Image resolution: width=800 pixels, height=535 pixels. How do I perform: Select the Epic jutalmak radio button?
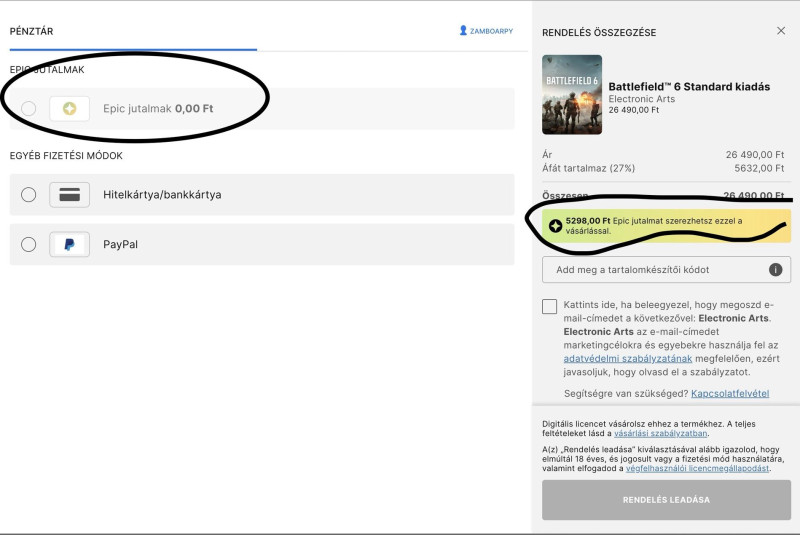tap(29, 108)
